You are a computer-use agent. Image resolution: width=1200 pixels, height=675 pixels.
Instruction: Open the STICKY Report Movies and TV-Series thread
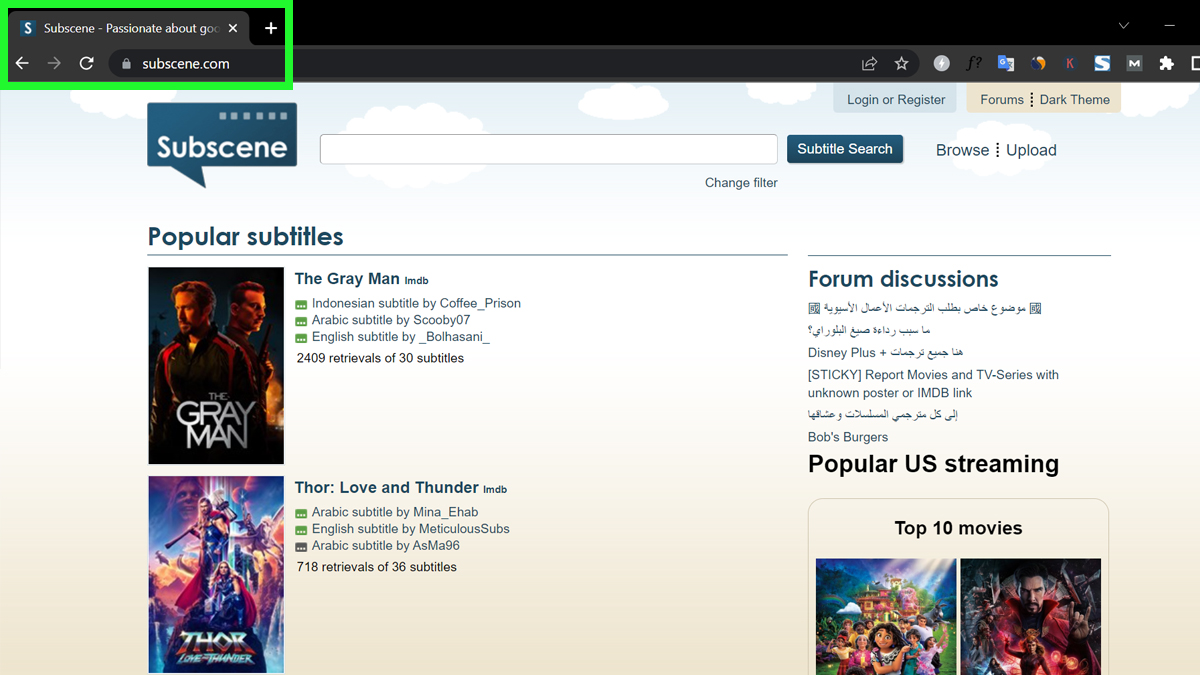pyautogui.click(x=933, y=384)
